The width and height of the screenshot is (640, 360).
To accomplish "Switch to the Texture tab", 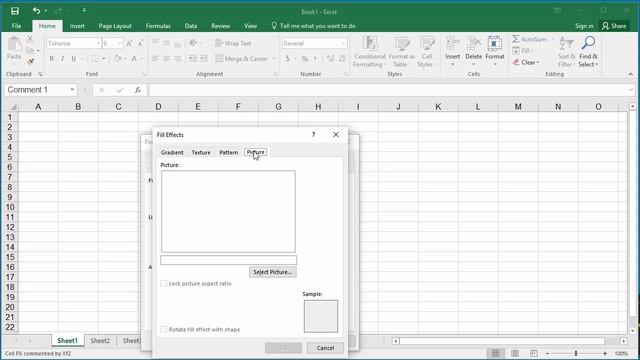I will 201,152.
